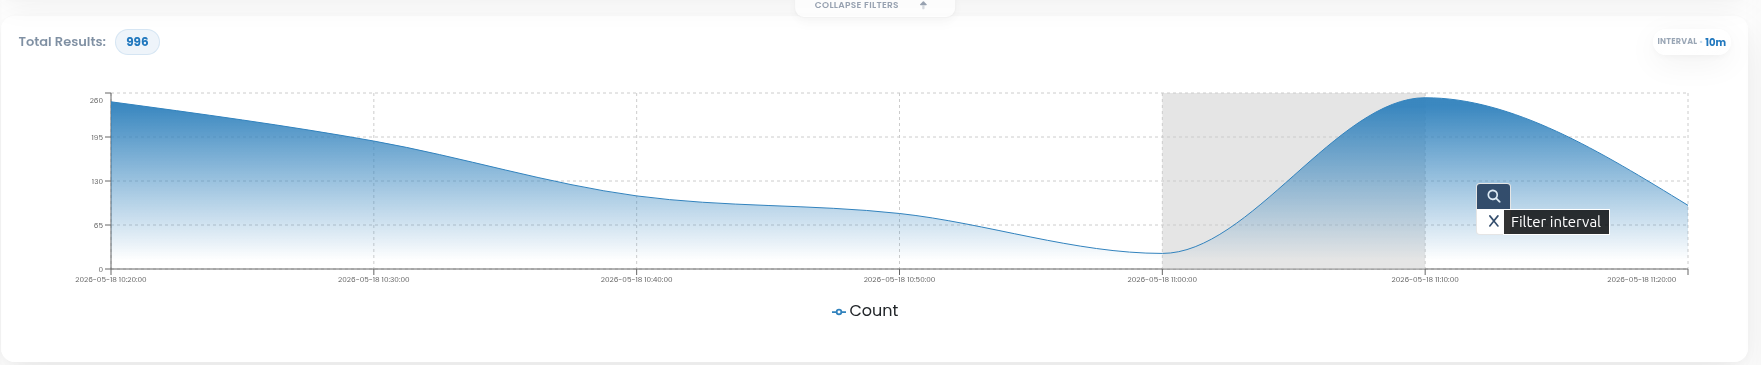
Task: Click the up arrow next to Collapse Filters
Action: (923, 5)
